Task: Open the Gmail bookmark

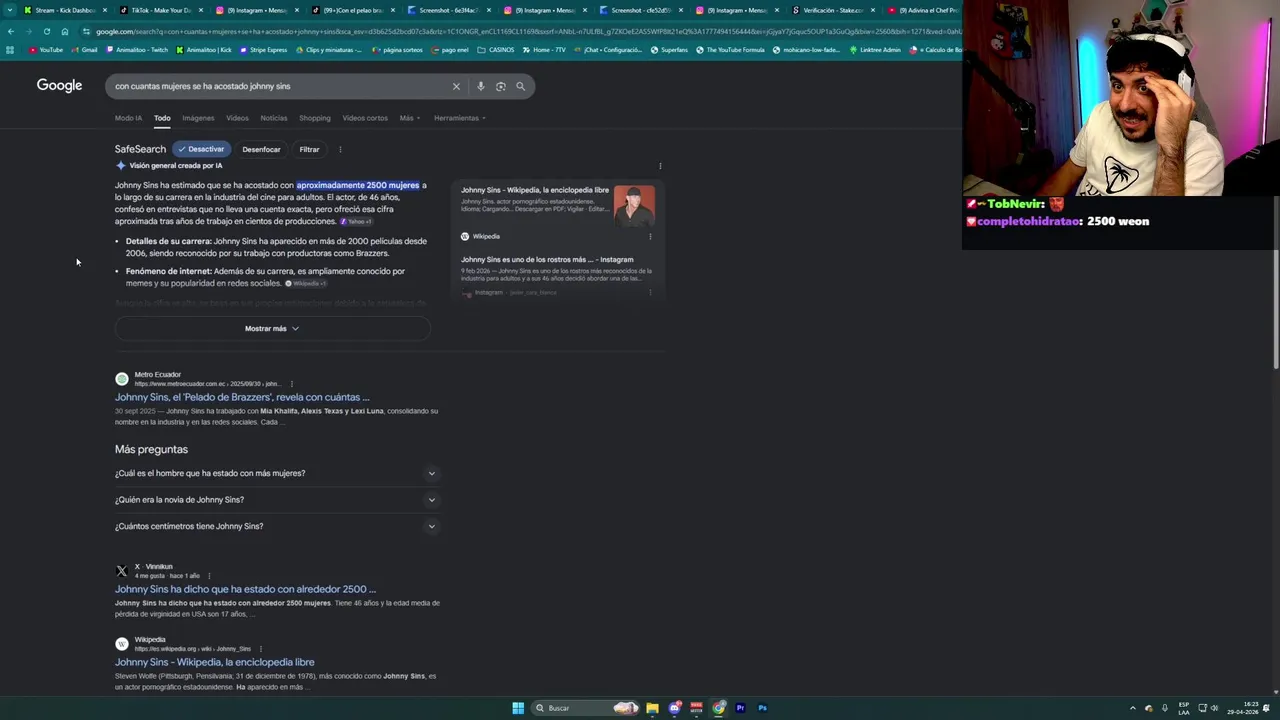Action: (x=85, y=50)
